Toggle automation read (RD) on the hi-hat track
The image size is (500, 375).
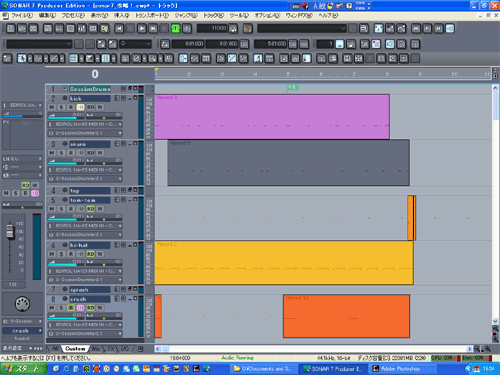pyautogui.click(x=90, y=254)
